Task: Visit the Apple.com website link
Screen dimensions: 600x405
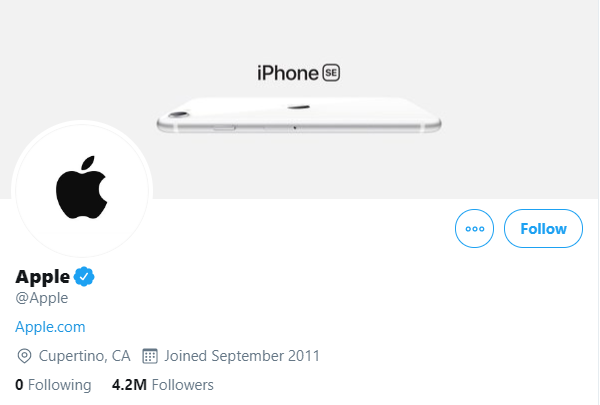Action: 50,327
